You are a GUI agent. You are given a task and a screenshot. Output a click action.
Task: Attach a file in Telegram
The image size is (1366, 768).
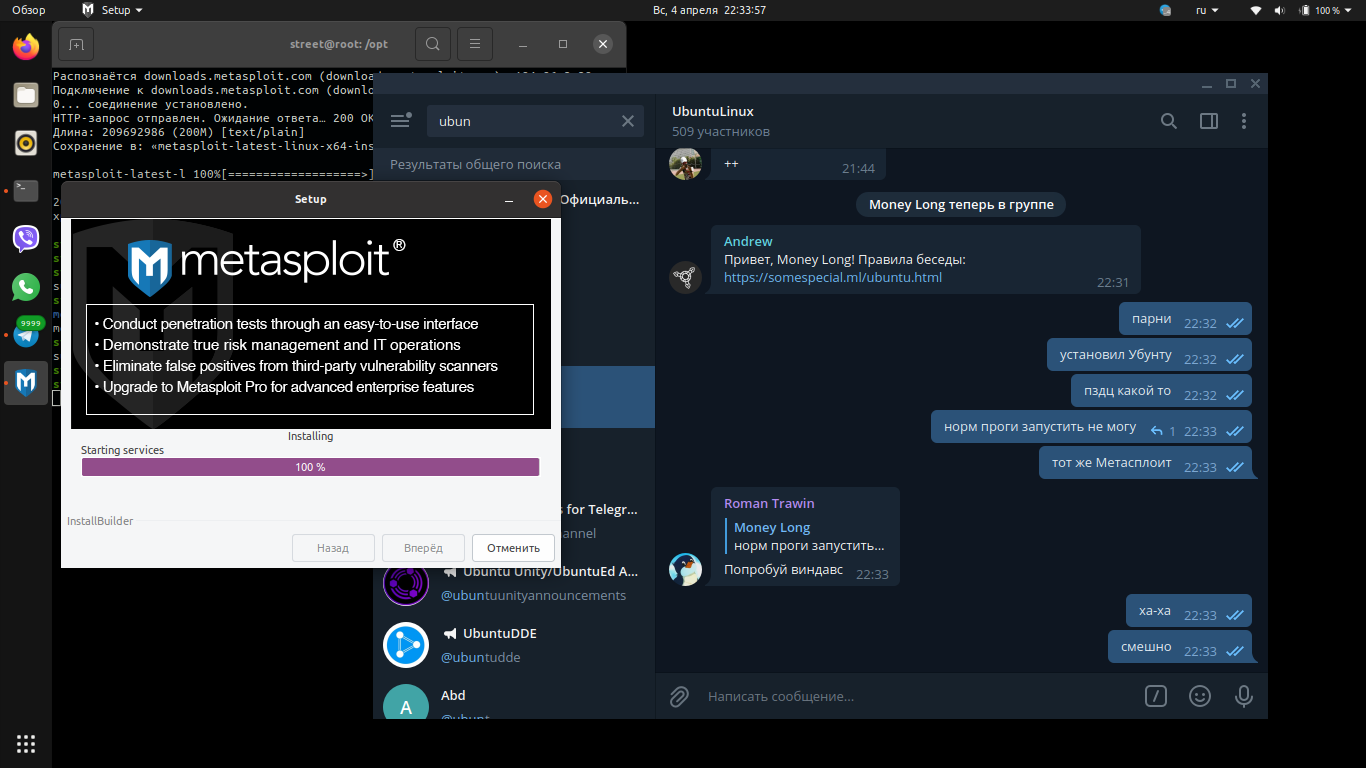point(679,696)
